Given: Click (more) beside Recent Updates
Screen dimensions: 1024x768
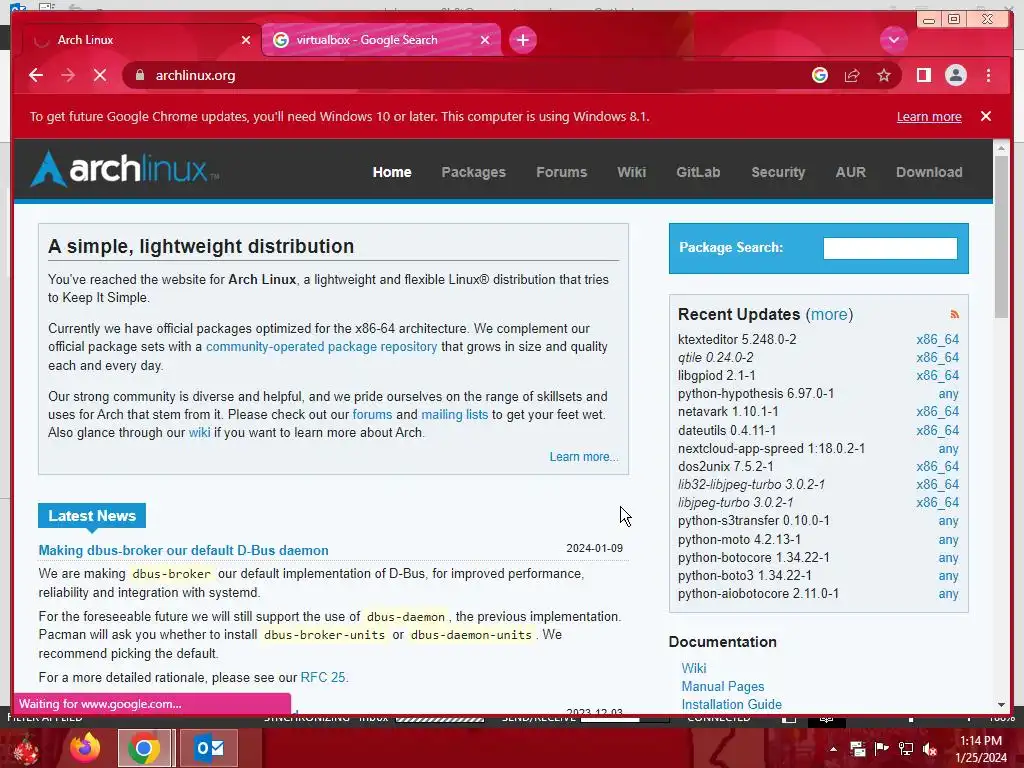Looking at the screenshot, I should 829,315.
